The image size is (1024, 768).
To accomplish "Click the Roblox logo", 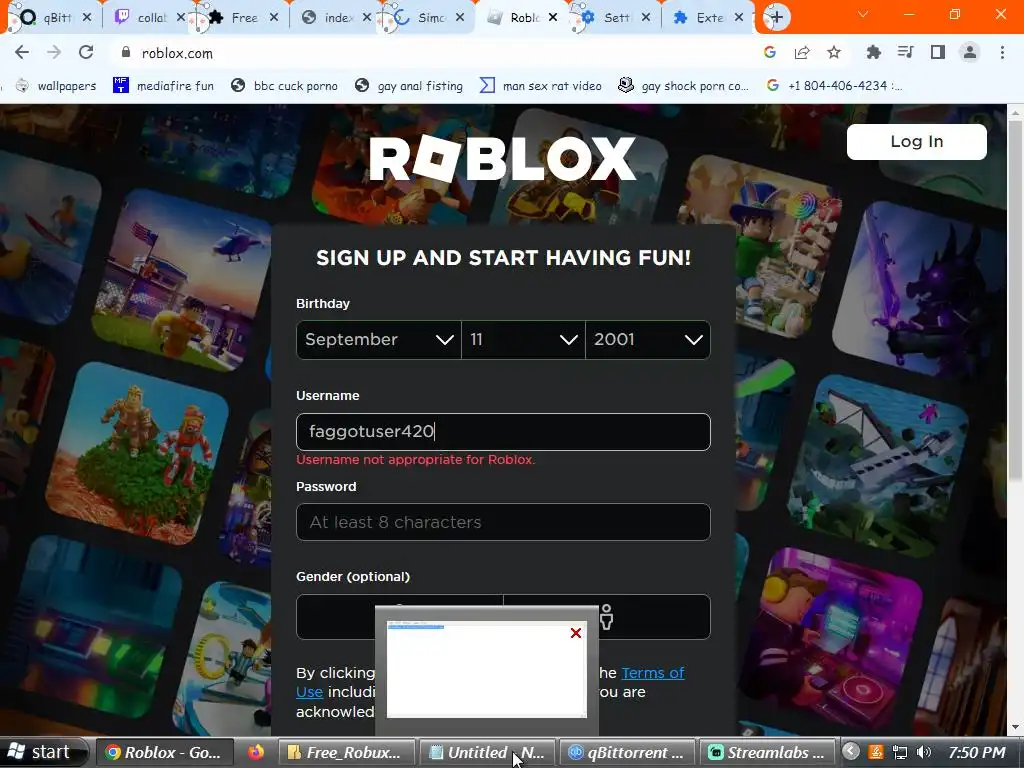I will 502,158.
